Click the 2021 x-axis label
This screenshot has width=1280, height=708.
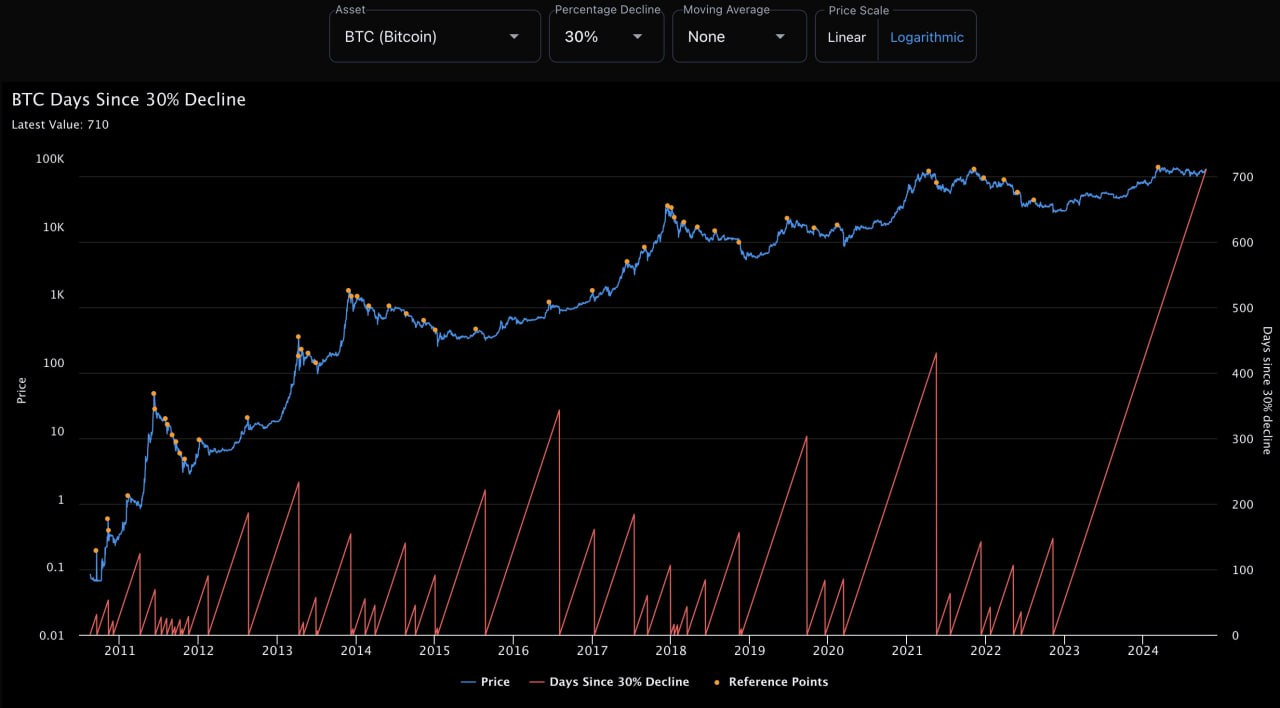click(907, 652)
